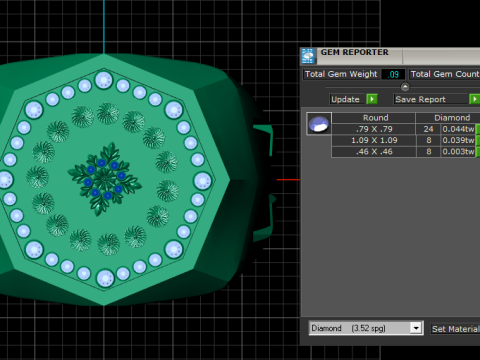Screen dimensions: 480x360
Task: Click the count cell showing 24
Action: (428, 129)
